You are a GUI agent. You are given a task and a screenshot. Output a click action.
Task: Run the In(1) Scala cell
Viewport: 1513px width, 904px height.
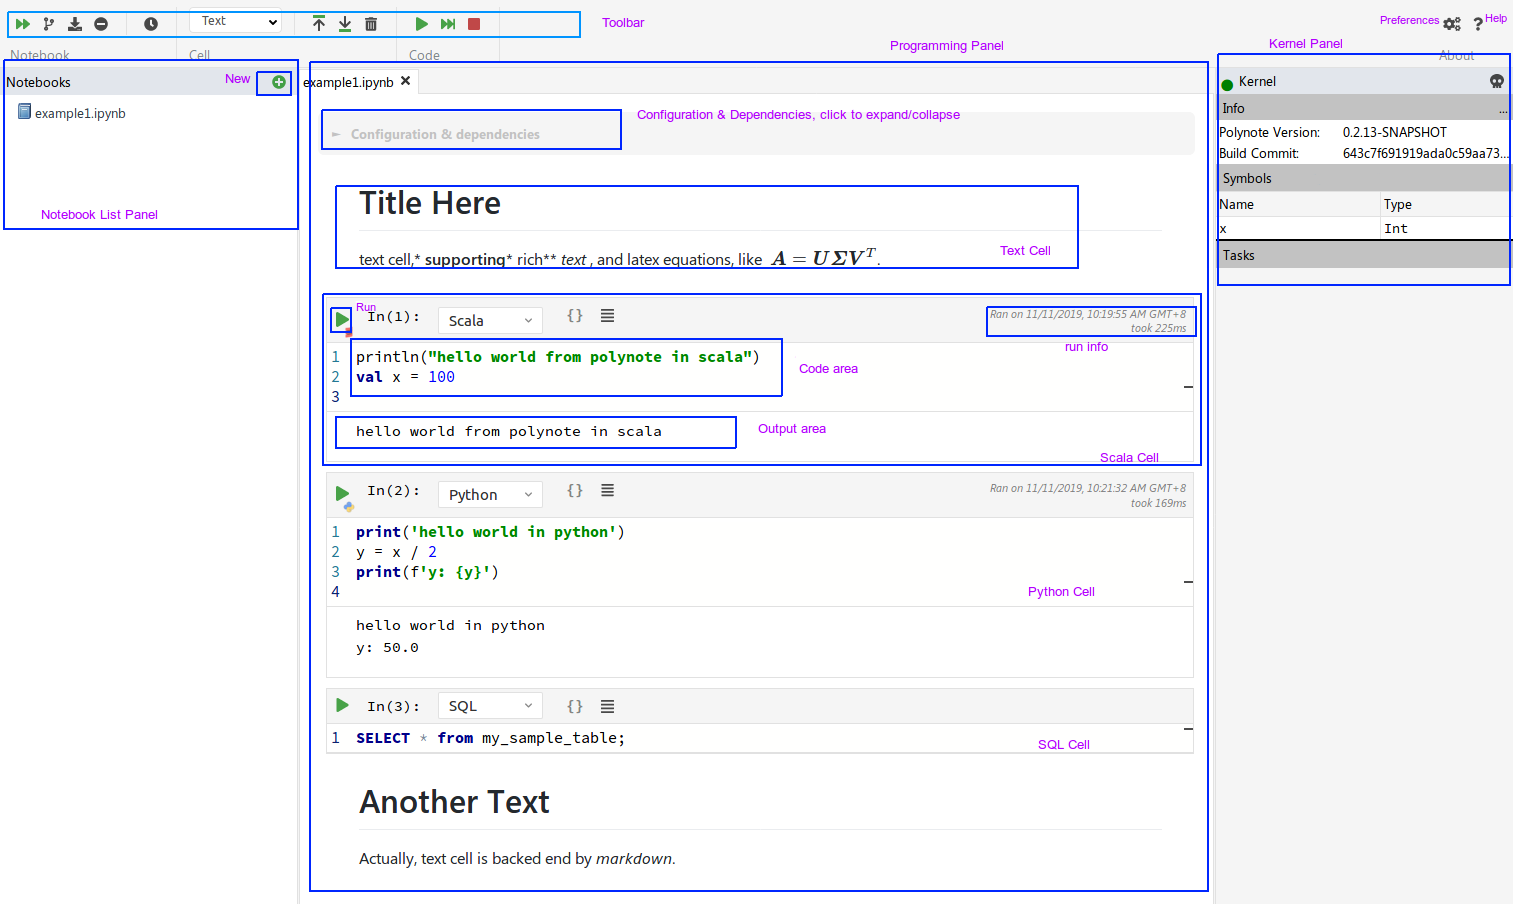tap(342, 319)
